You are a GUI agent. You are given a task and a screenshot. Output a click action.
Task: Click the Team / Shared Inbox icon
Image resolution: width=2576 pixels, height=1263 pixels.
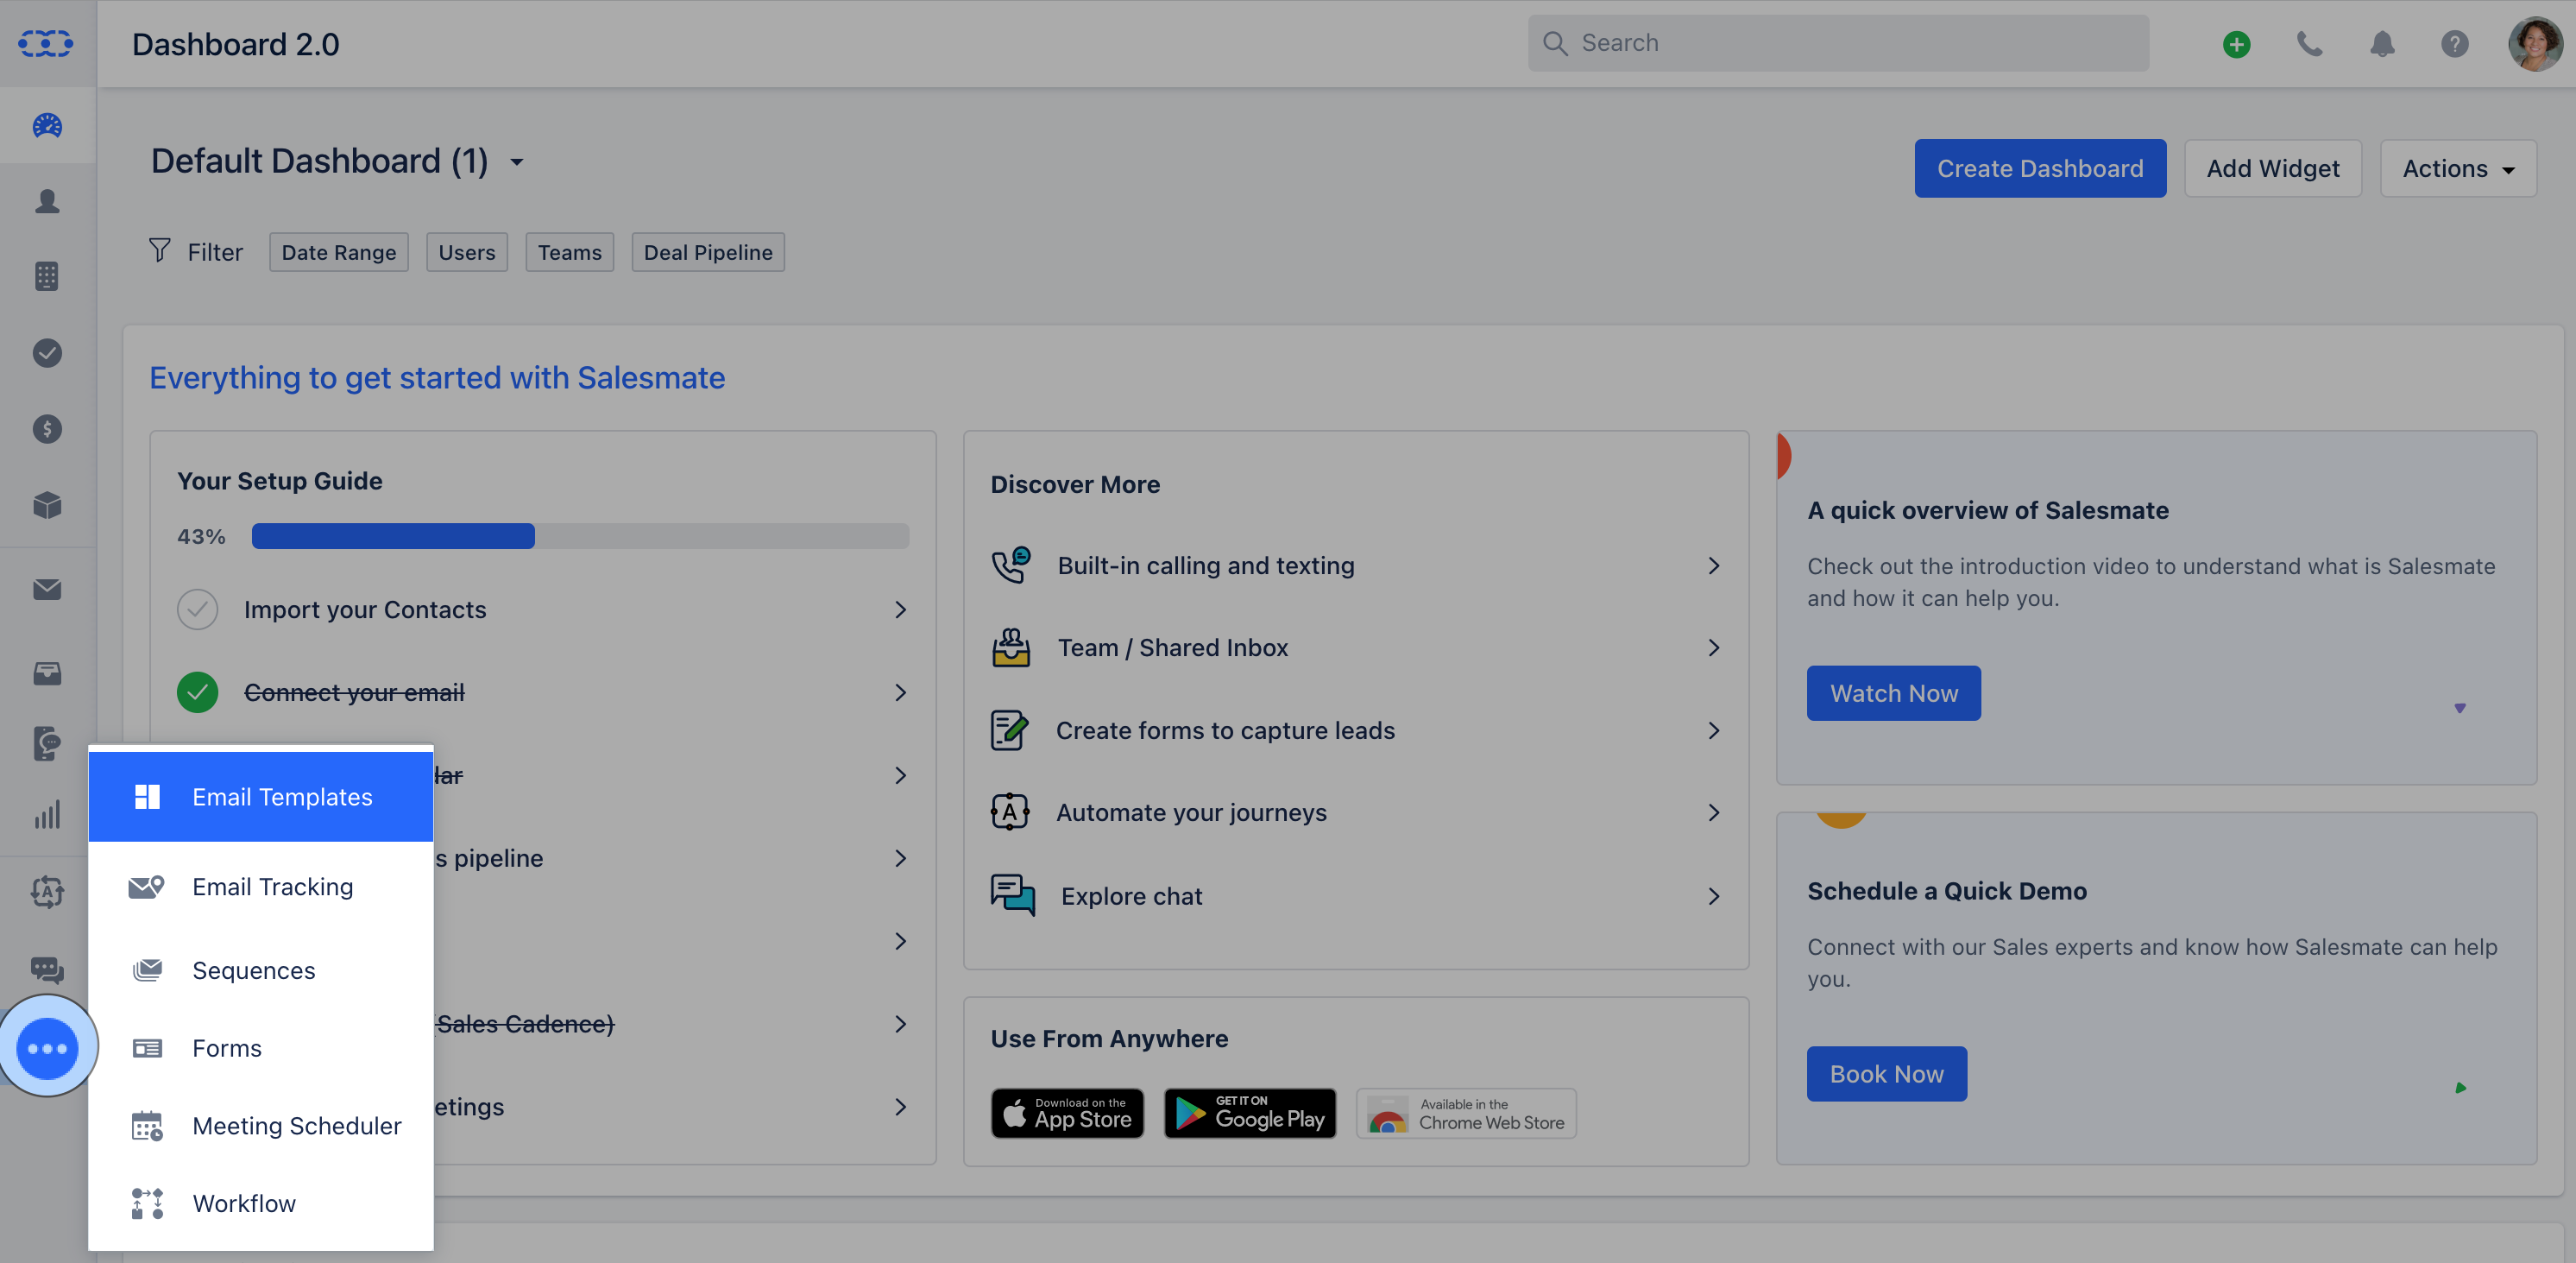[x=1010, y=647]
